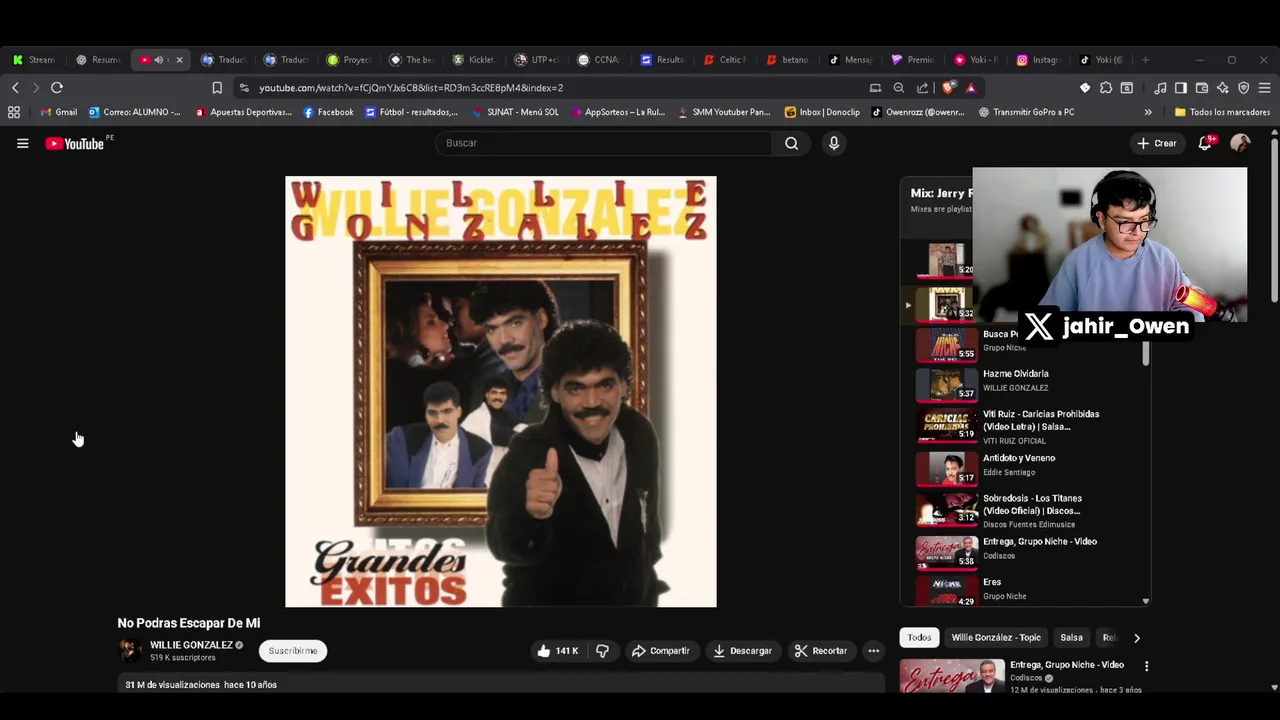Open Apuestas Deportivas bookmark

[x=243, y=112]
